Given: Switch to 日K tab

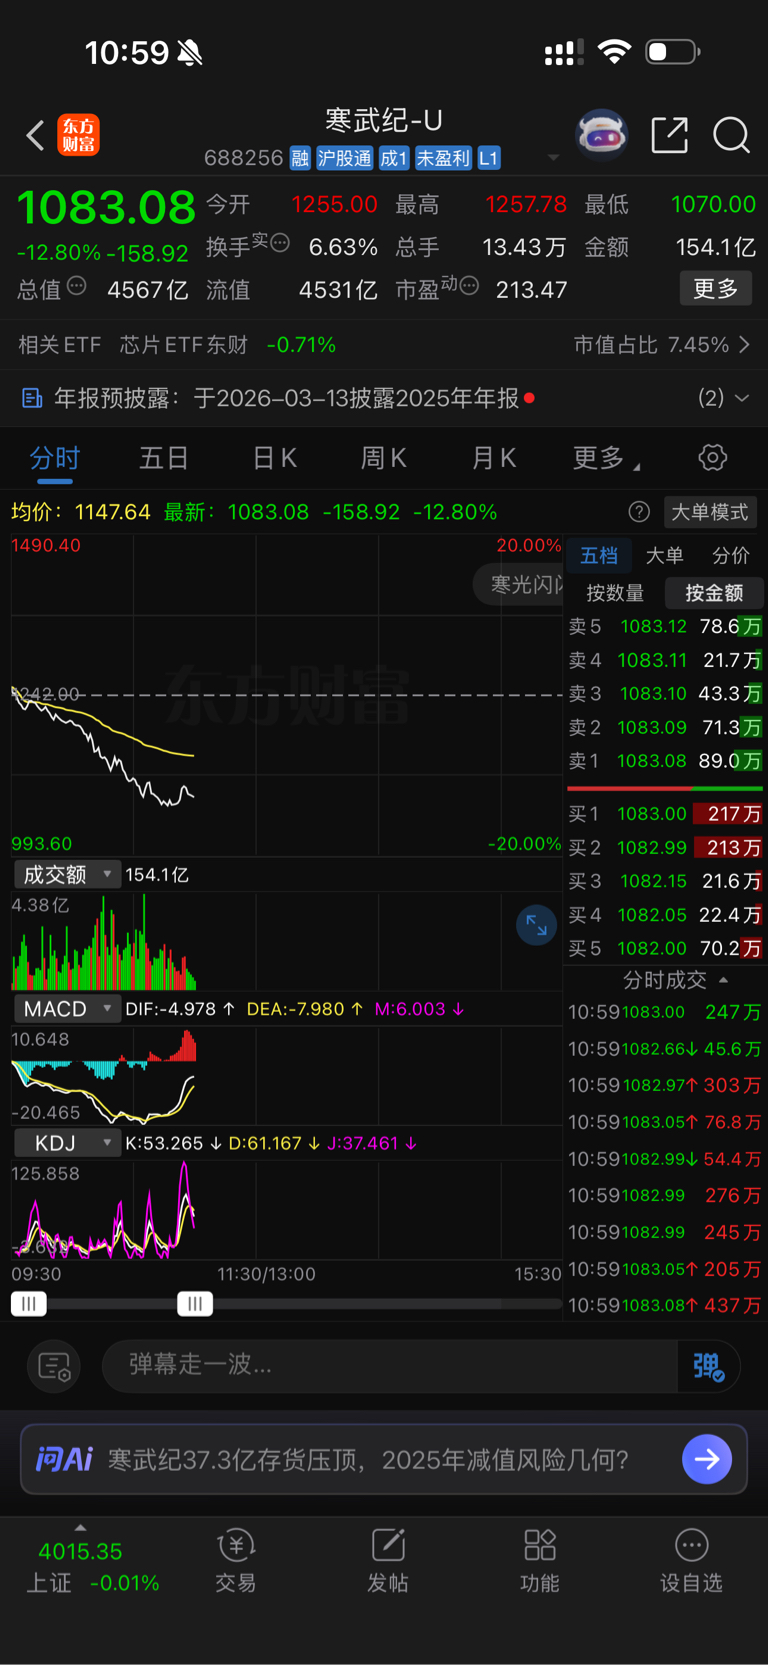Looking at the screenshot, I should coord(274,458).
